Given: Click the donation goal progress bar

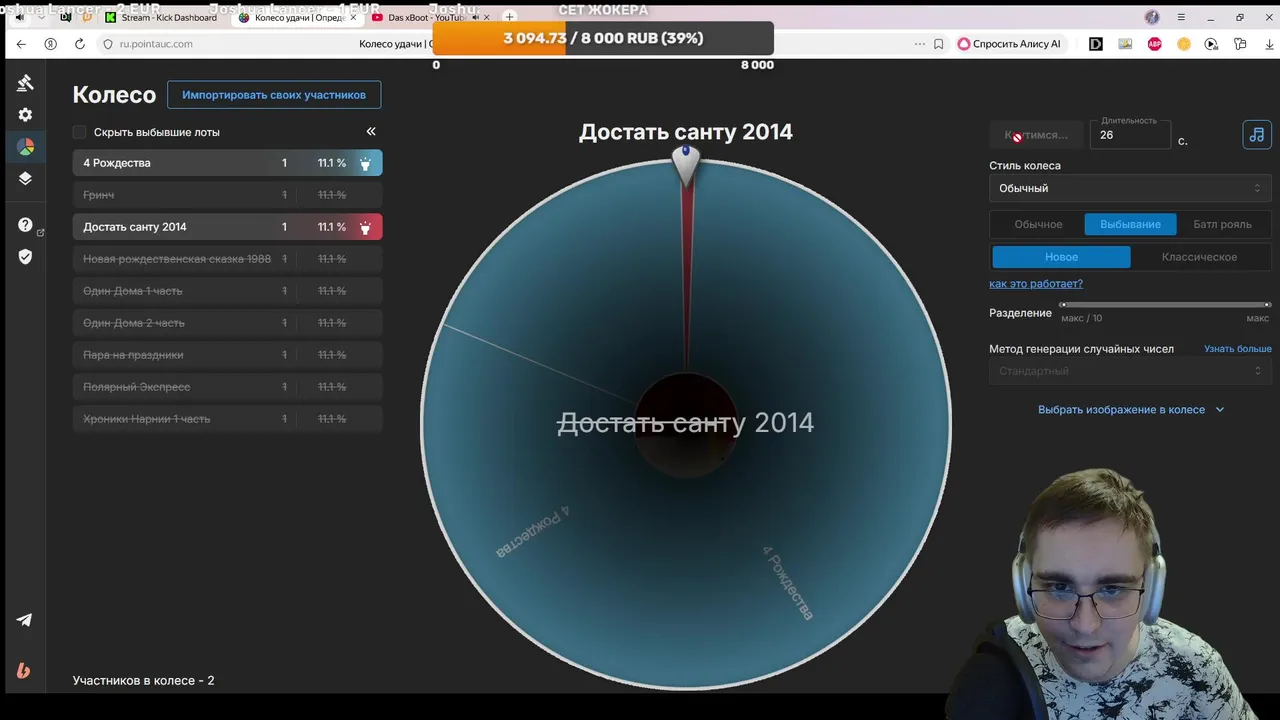Looking at the screenshot, I should tap(603, 38).
